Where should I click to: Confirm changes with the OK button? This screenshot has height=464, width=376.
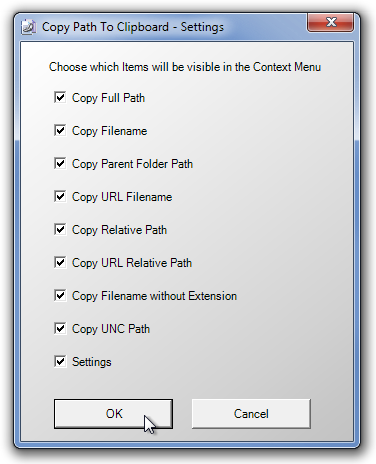(113, 414)
